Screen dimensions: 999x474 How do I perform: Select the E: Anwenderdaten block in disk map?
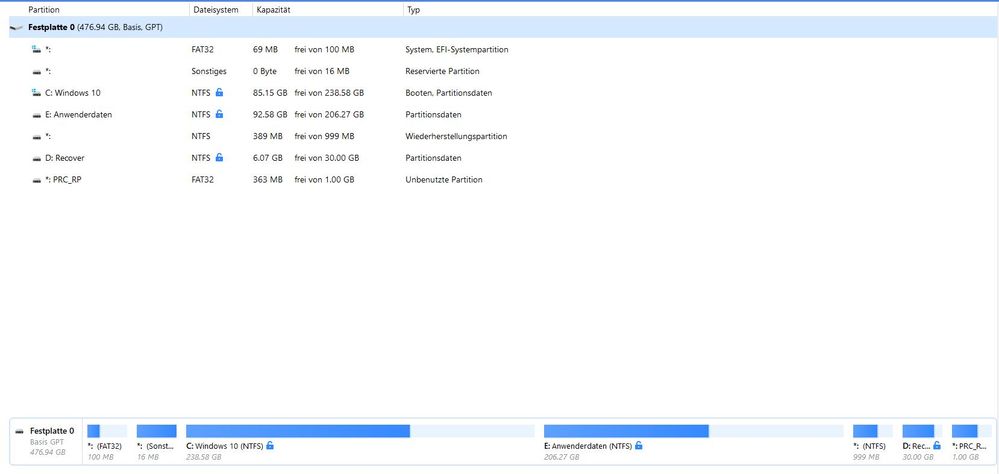pyautogui.click(x=692, y=438)
